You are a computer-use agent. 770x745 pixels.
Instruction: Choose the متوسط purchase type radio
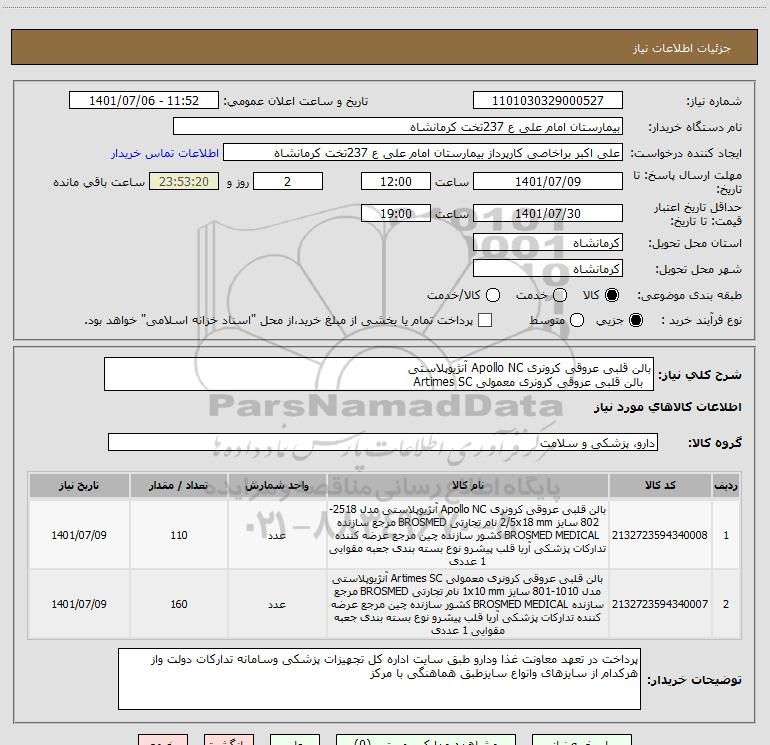pyautogui.click(x=577, y=320)
